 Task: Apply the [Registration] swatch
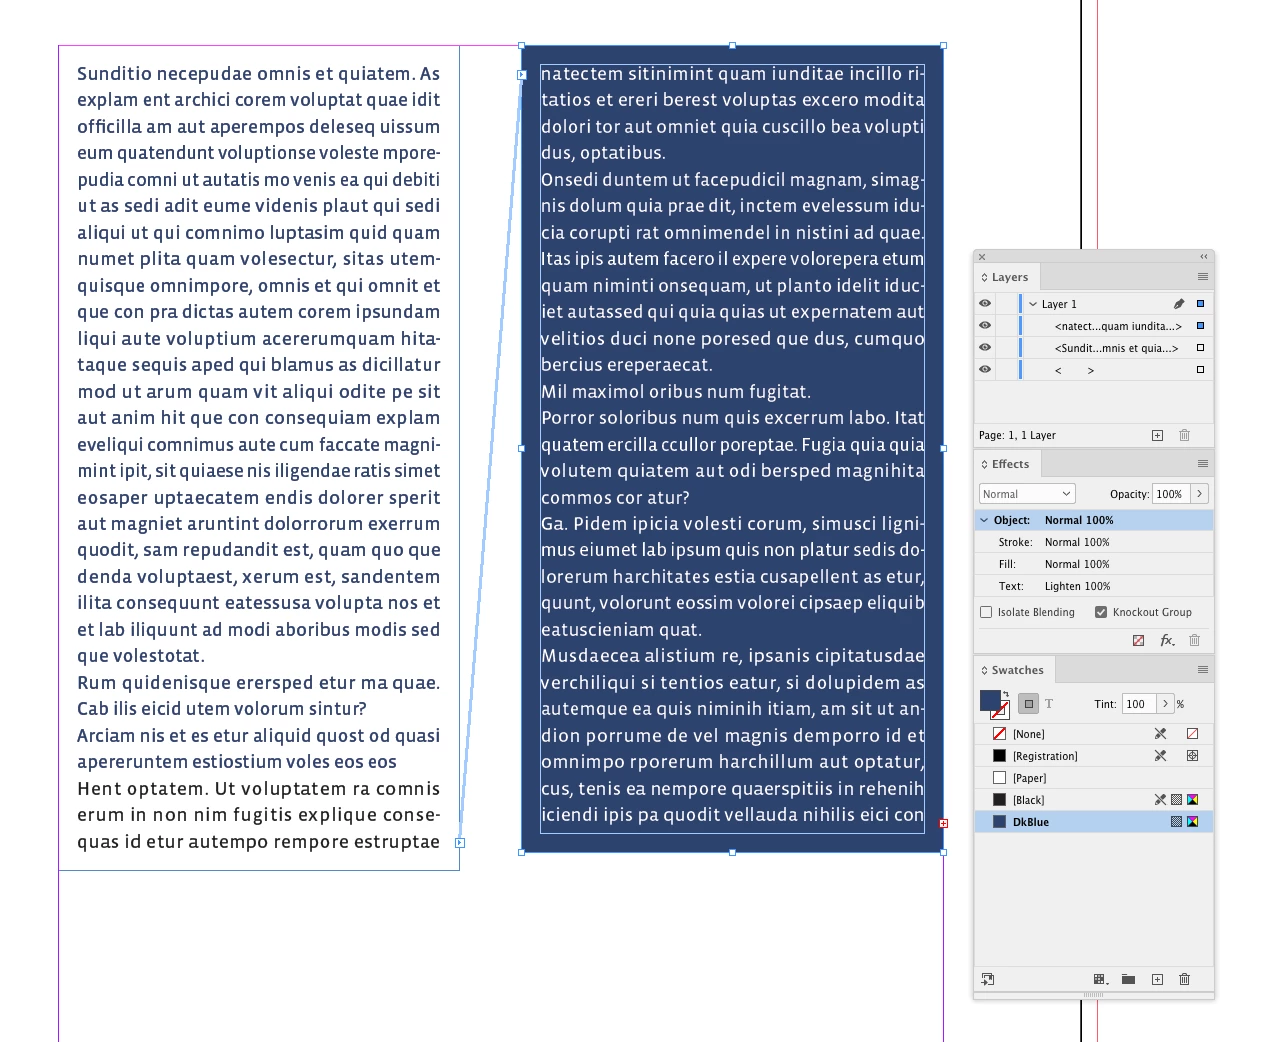(x=1094, y=756)
